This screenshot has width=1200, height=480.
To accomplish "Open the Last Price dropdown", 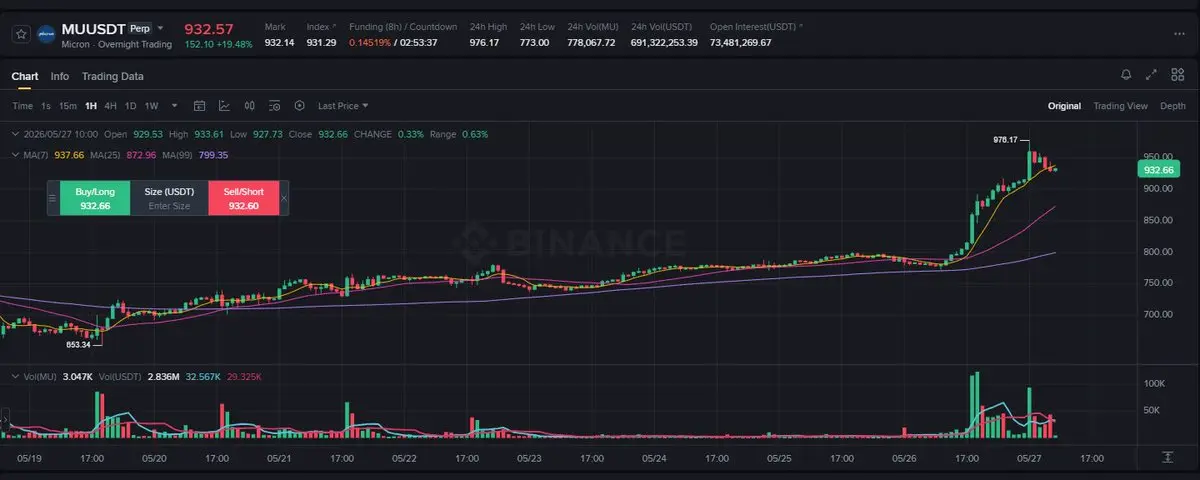I will (343, 105).
